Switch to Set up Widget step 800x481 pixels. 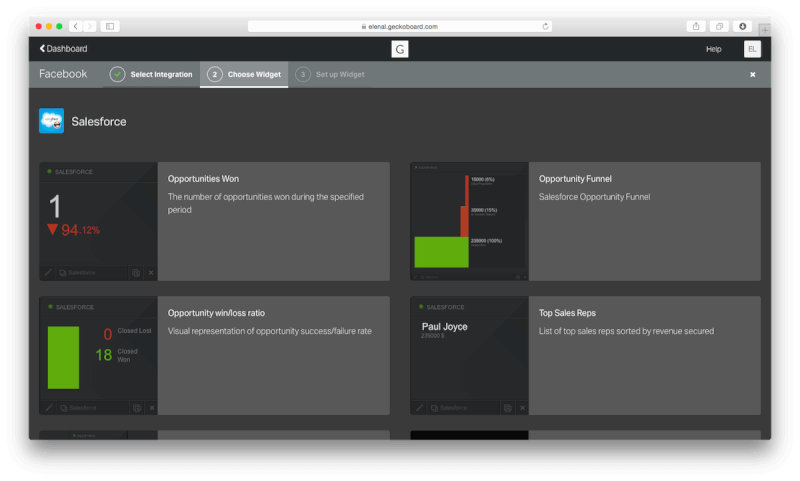pyautogui.click(x=330, y=74)
